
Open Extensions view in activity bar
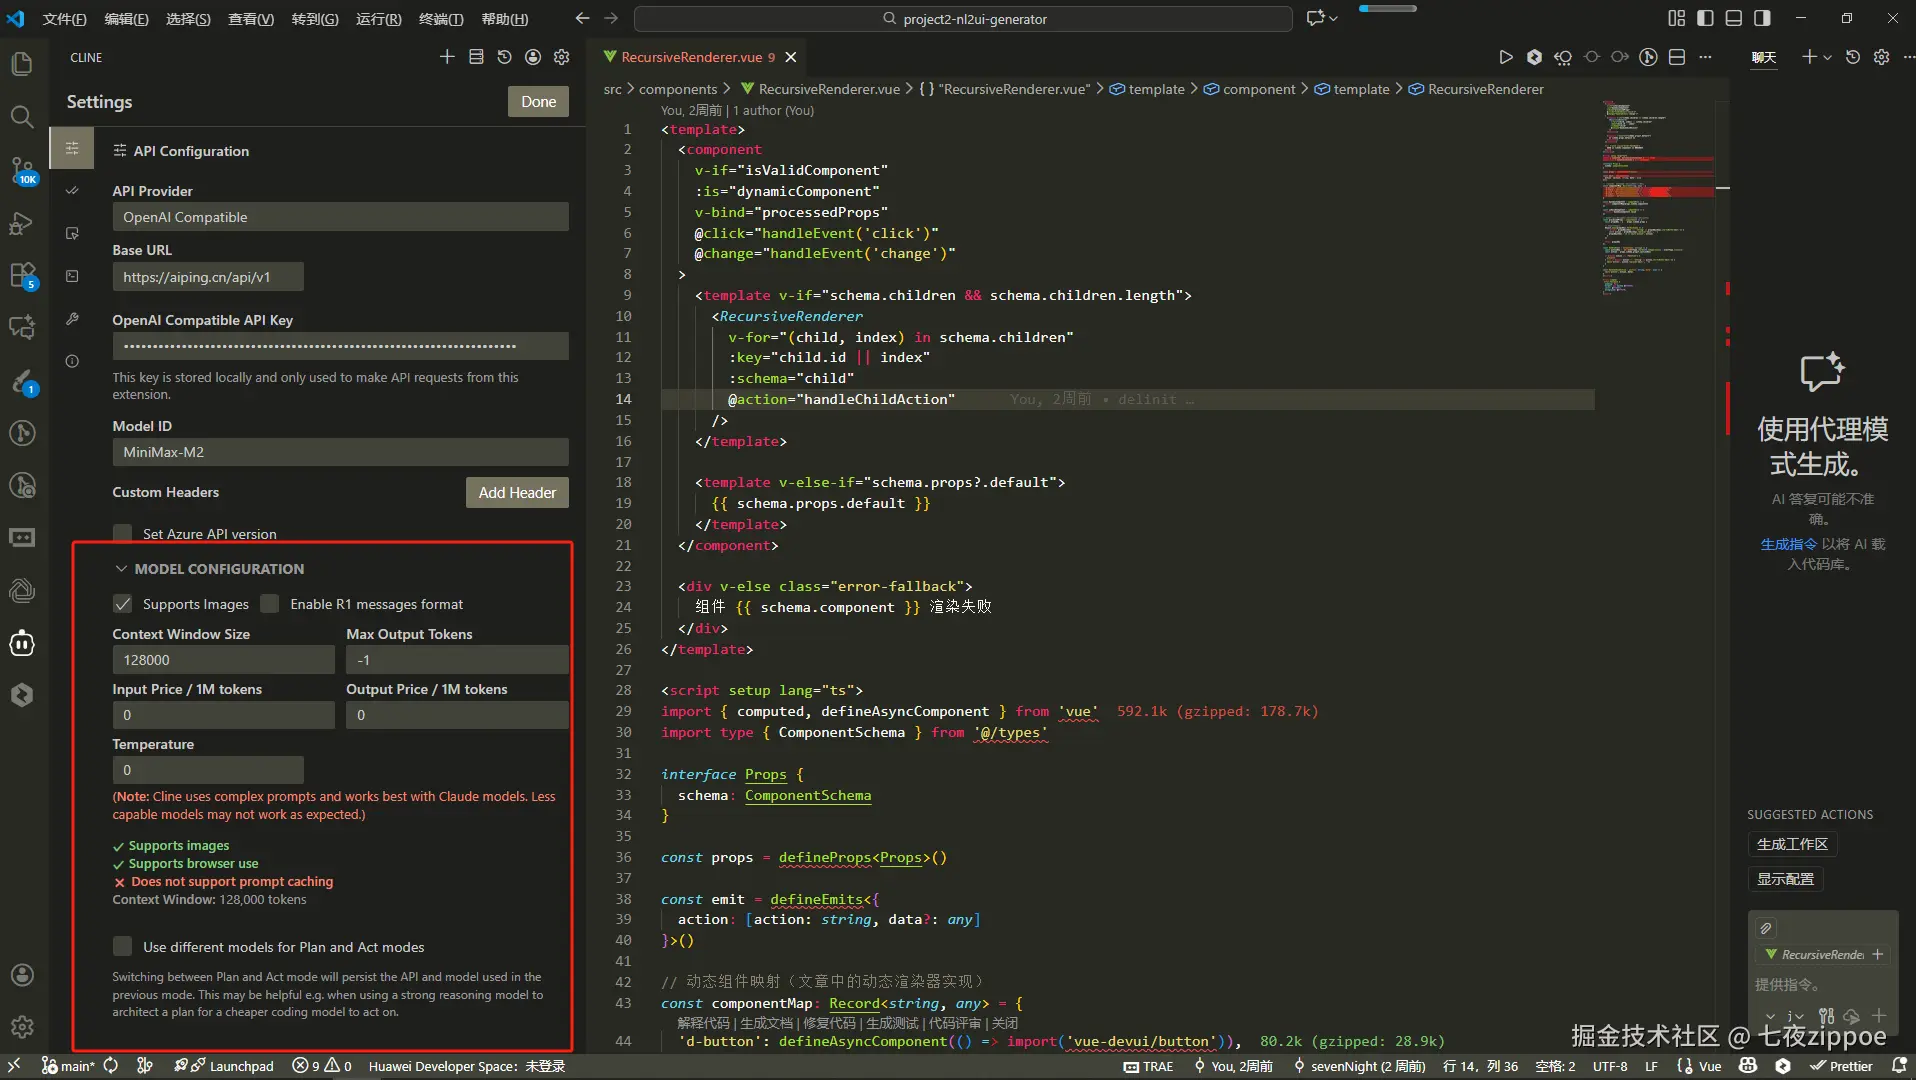point(22,275)
